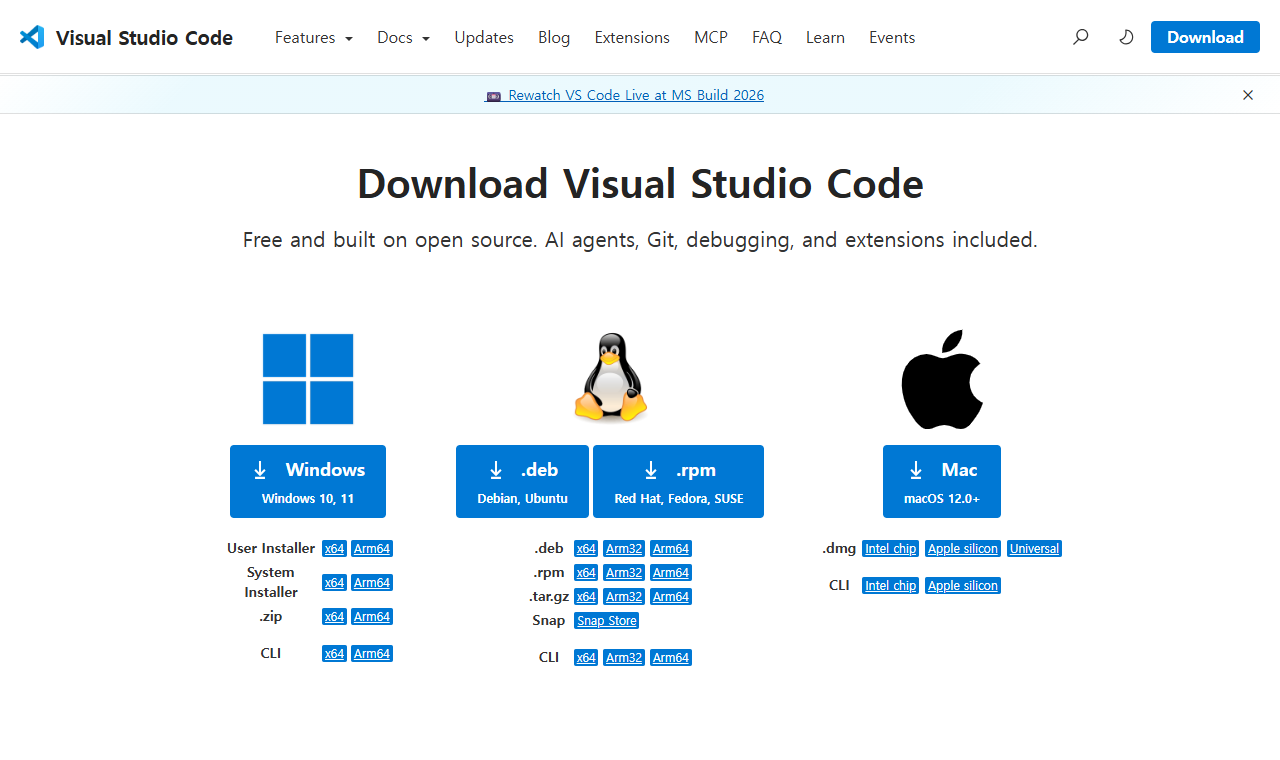Download Windows CLI x64
Image resolution: width=1280 pixels, height=760 pixels.
pos(334,654)
